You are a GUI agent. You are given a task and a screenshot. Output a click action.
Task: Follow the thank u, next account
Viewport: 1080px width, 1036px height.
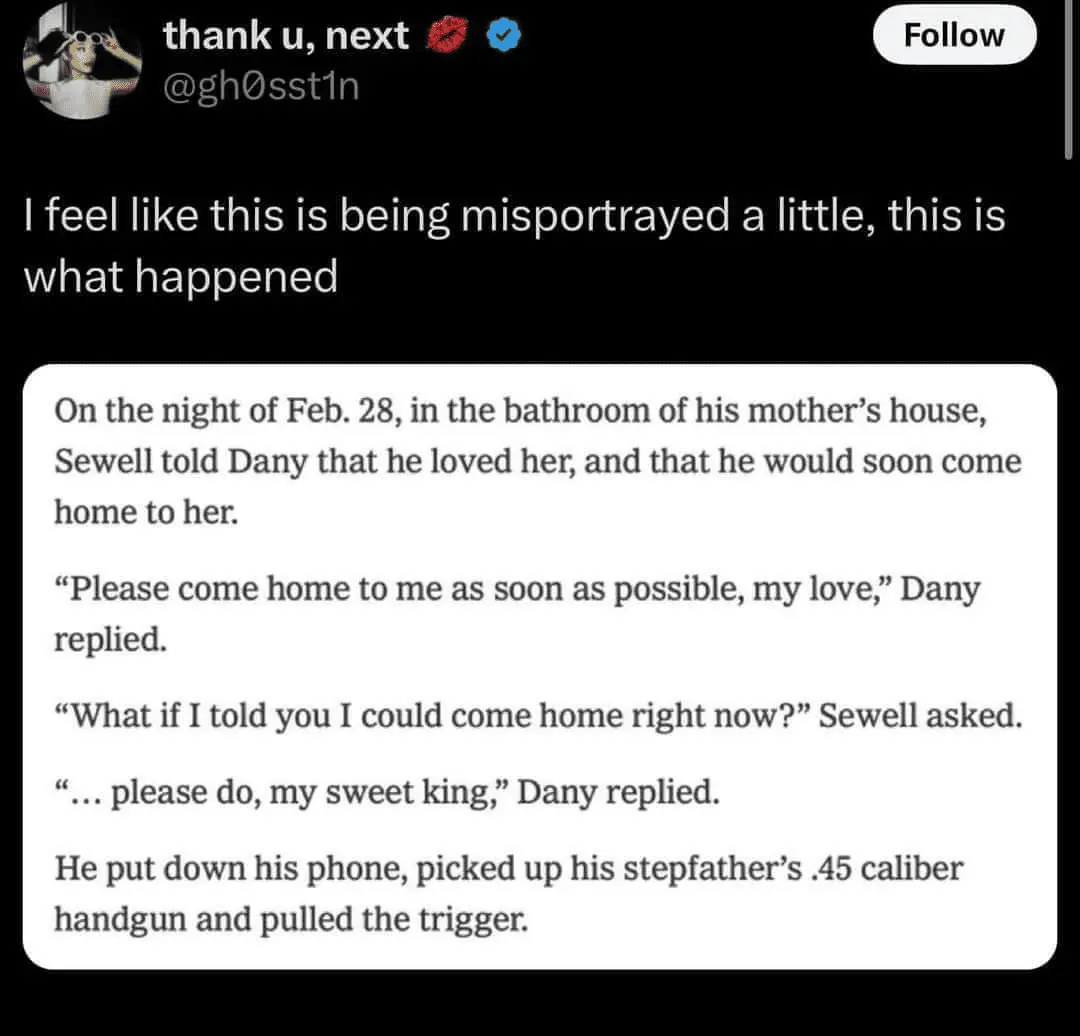954,34
